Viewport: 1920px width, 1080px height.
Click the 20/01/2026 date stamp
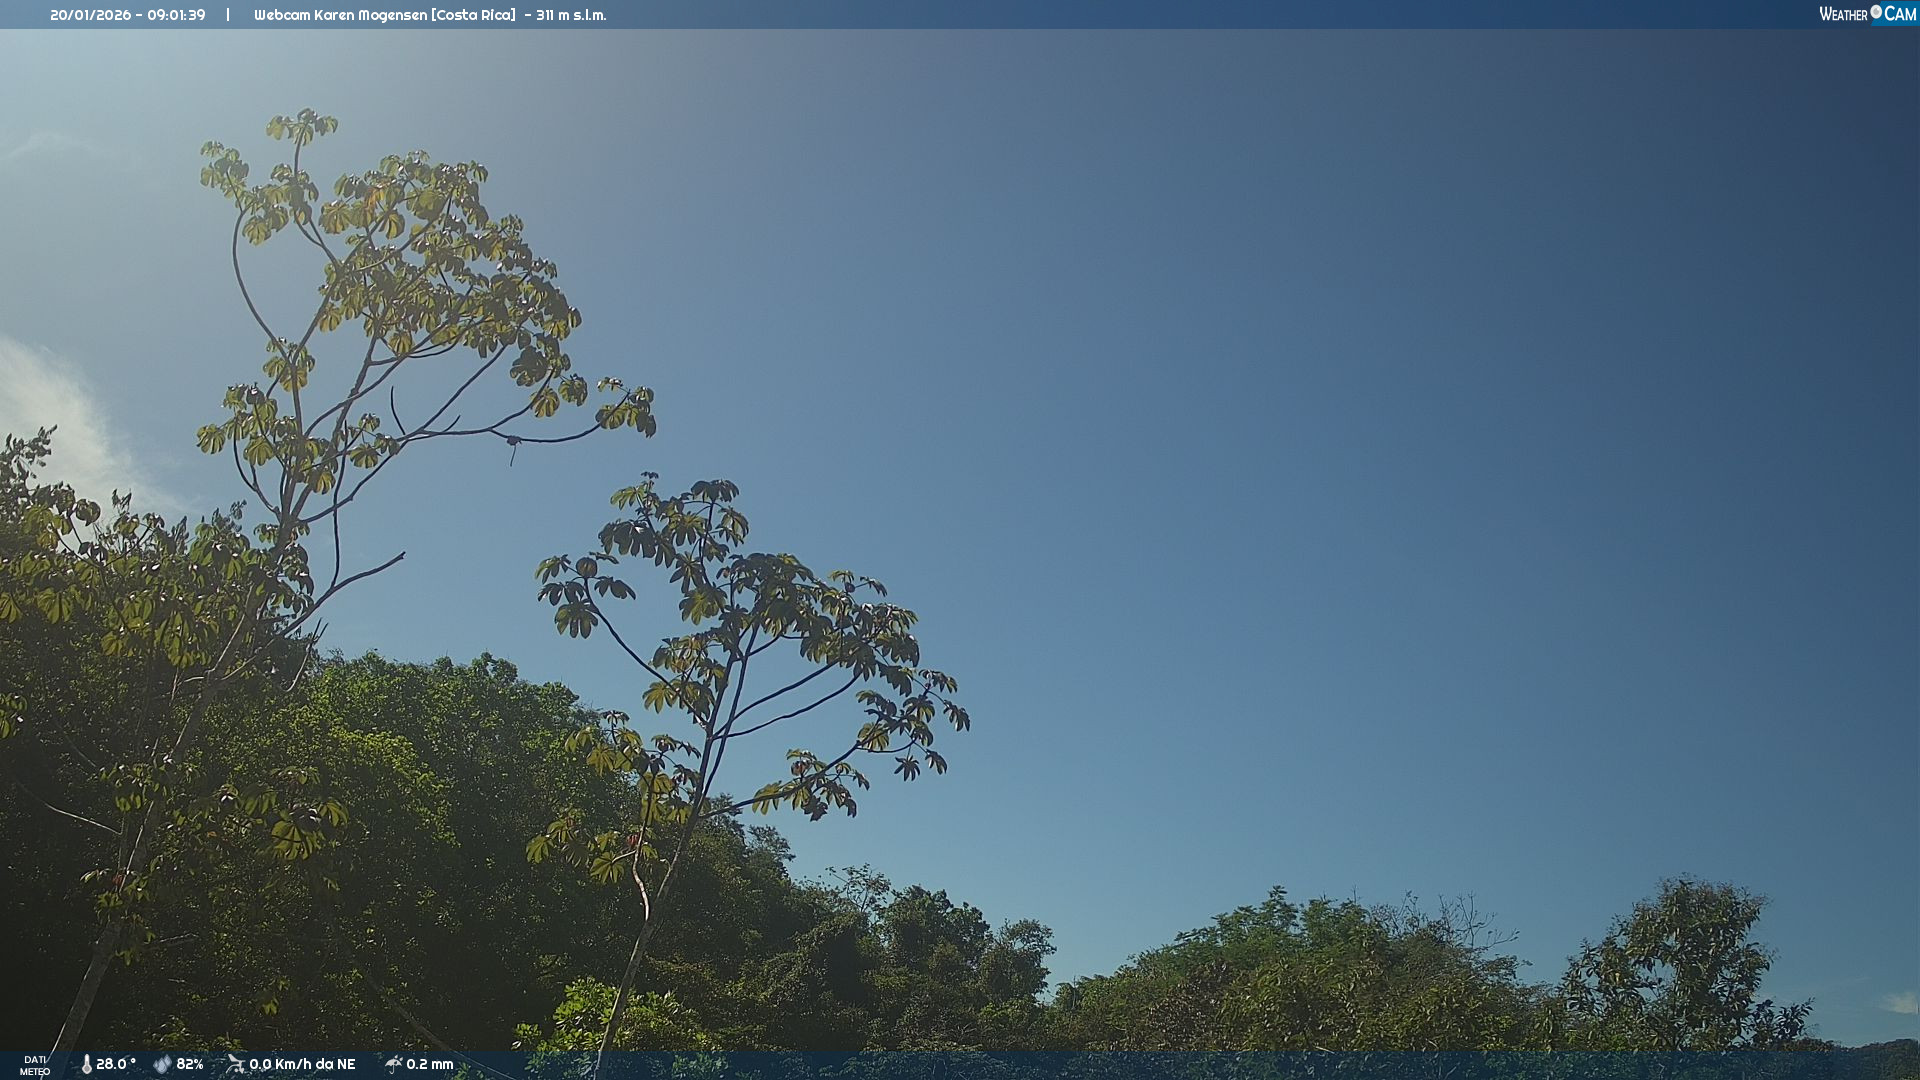[x=91, y=15]
